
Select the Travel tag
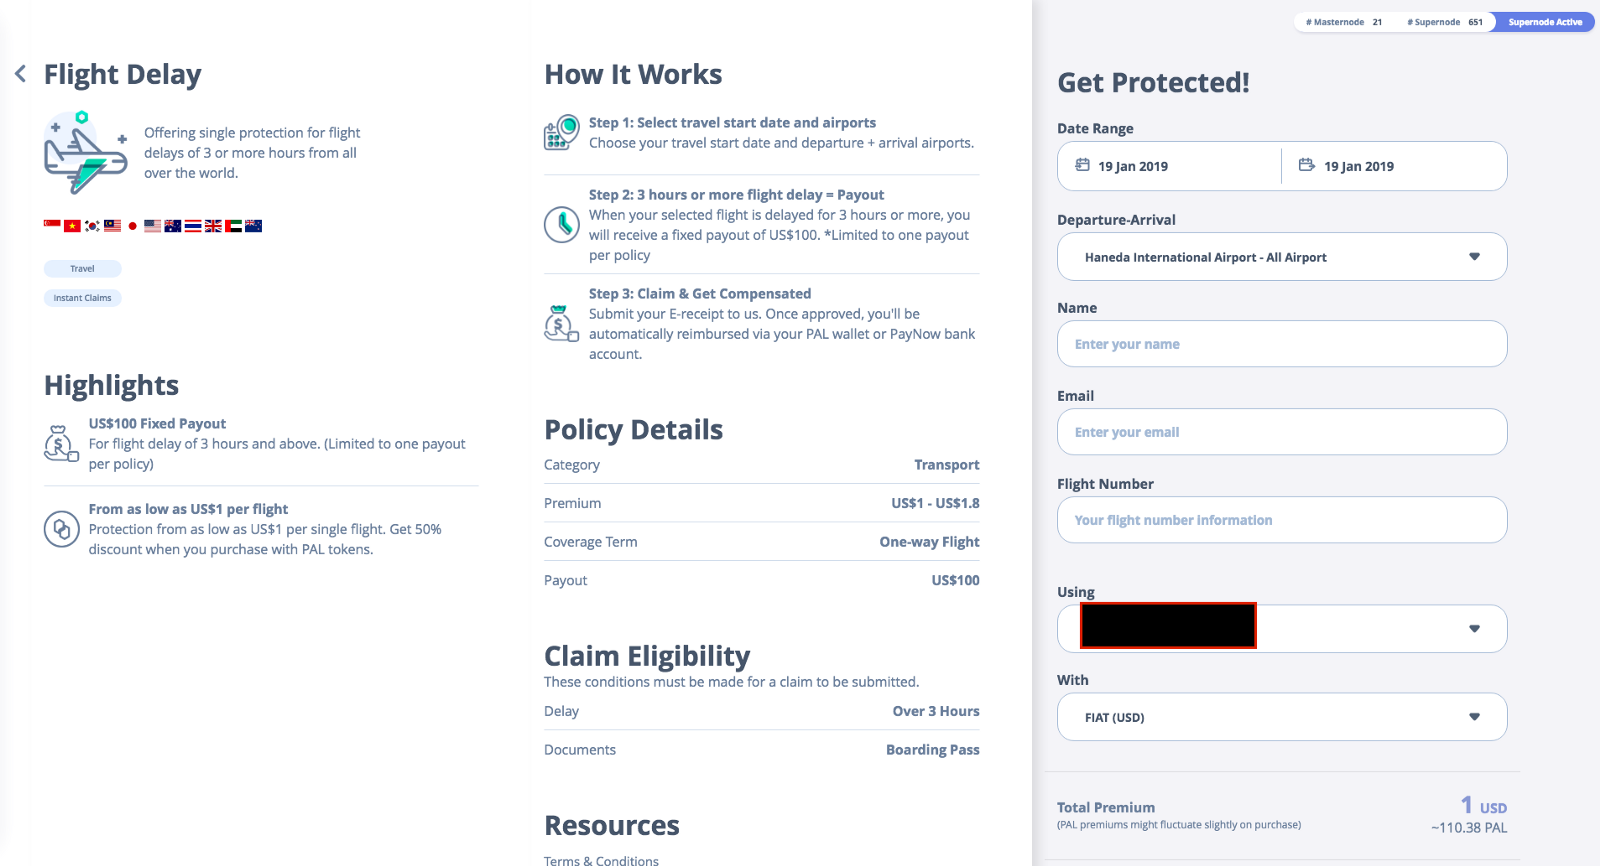[82, 269]
